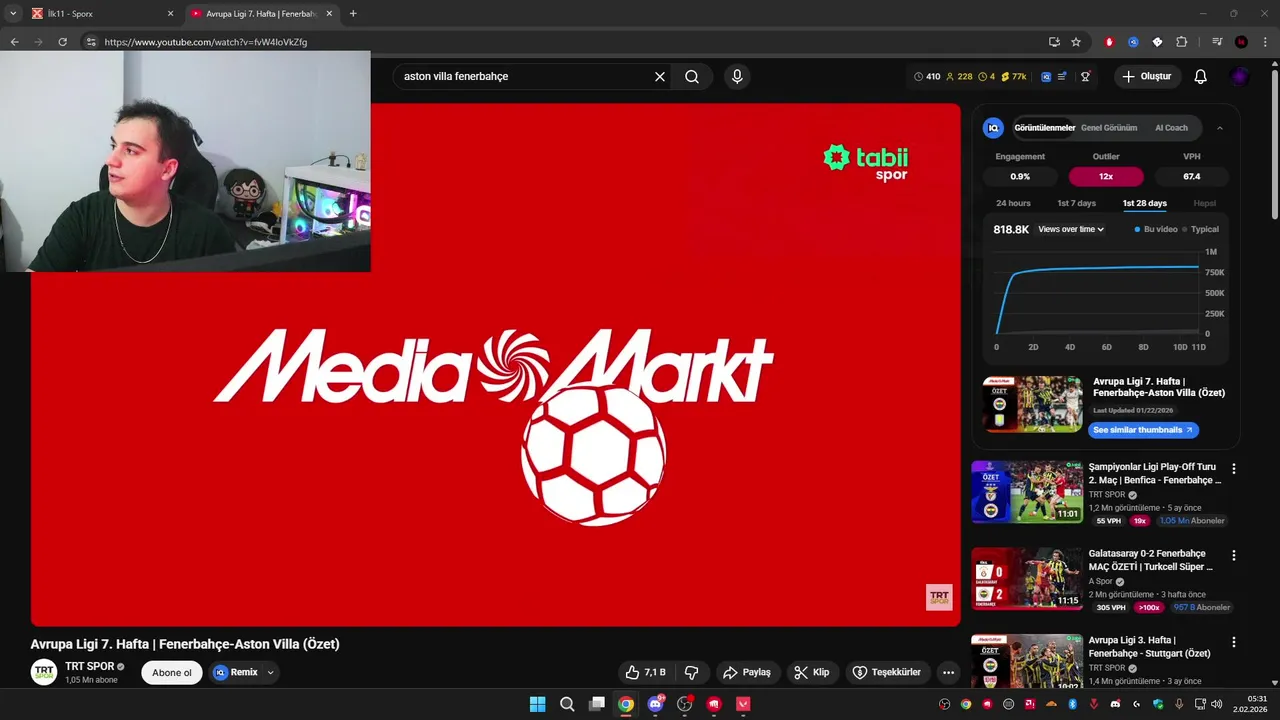
Task: Go back to previous page
Action: 14,42
